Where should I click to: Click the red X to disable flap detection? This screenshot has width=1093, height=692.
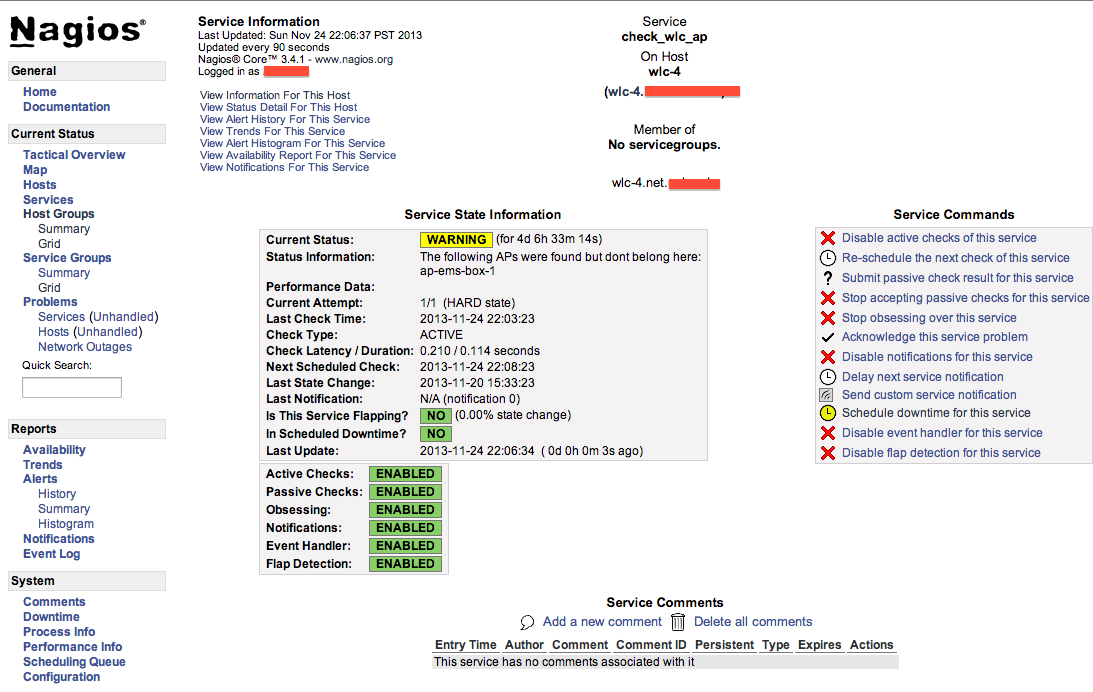pos(826,452)
